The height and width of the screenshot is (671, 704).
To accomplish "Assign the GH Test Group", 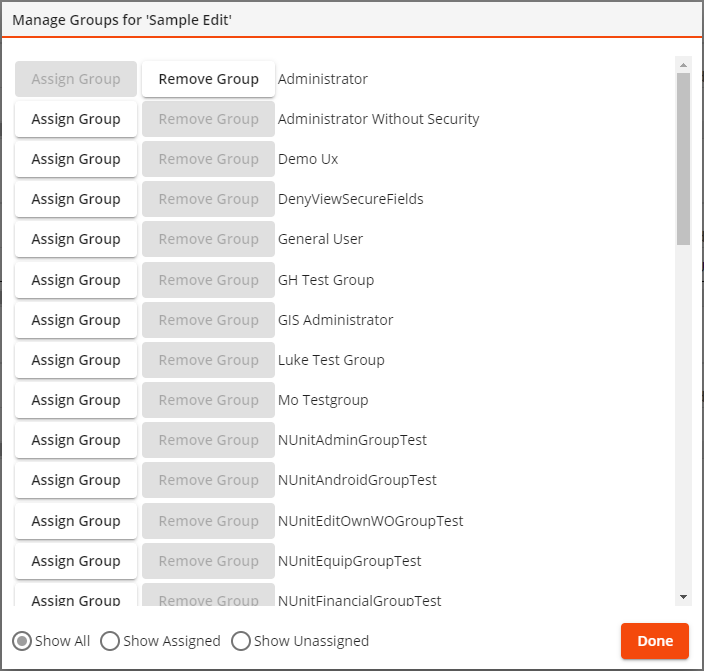I will tap(76, 280).
